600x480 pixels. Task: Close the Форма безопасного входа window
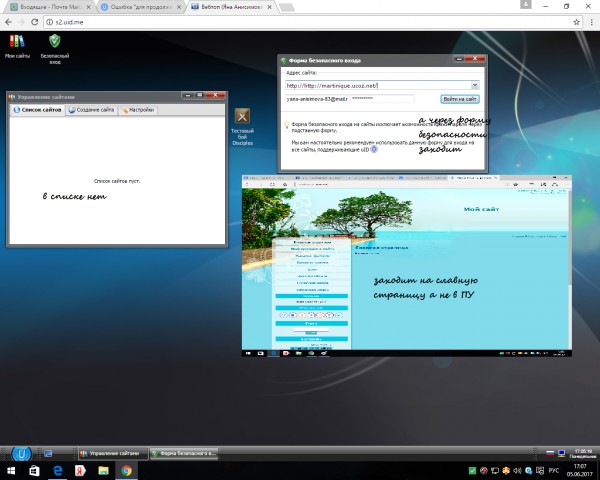(475, 59)
